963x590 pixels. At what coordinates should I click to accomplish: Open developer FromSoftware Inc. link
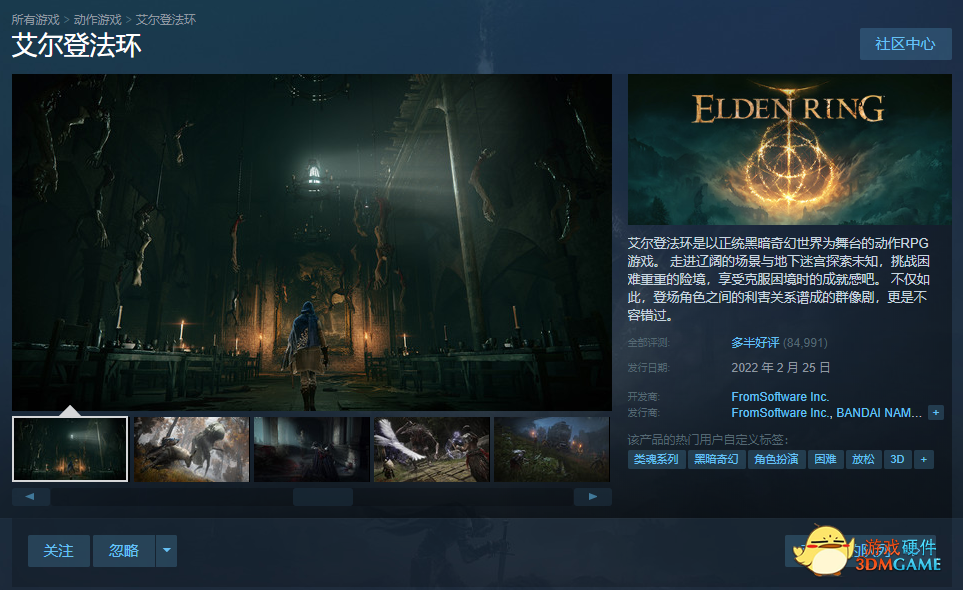coord(780,397)
